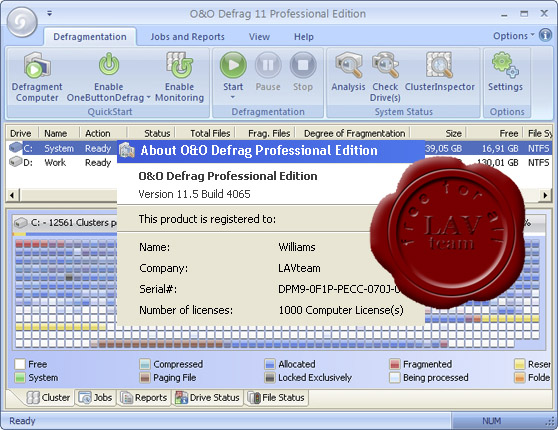The width and height of the screenshot is (558, 430).
Task: Sort by the Free column header
Action: [495, 133]
